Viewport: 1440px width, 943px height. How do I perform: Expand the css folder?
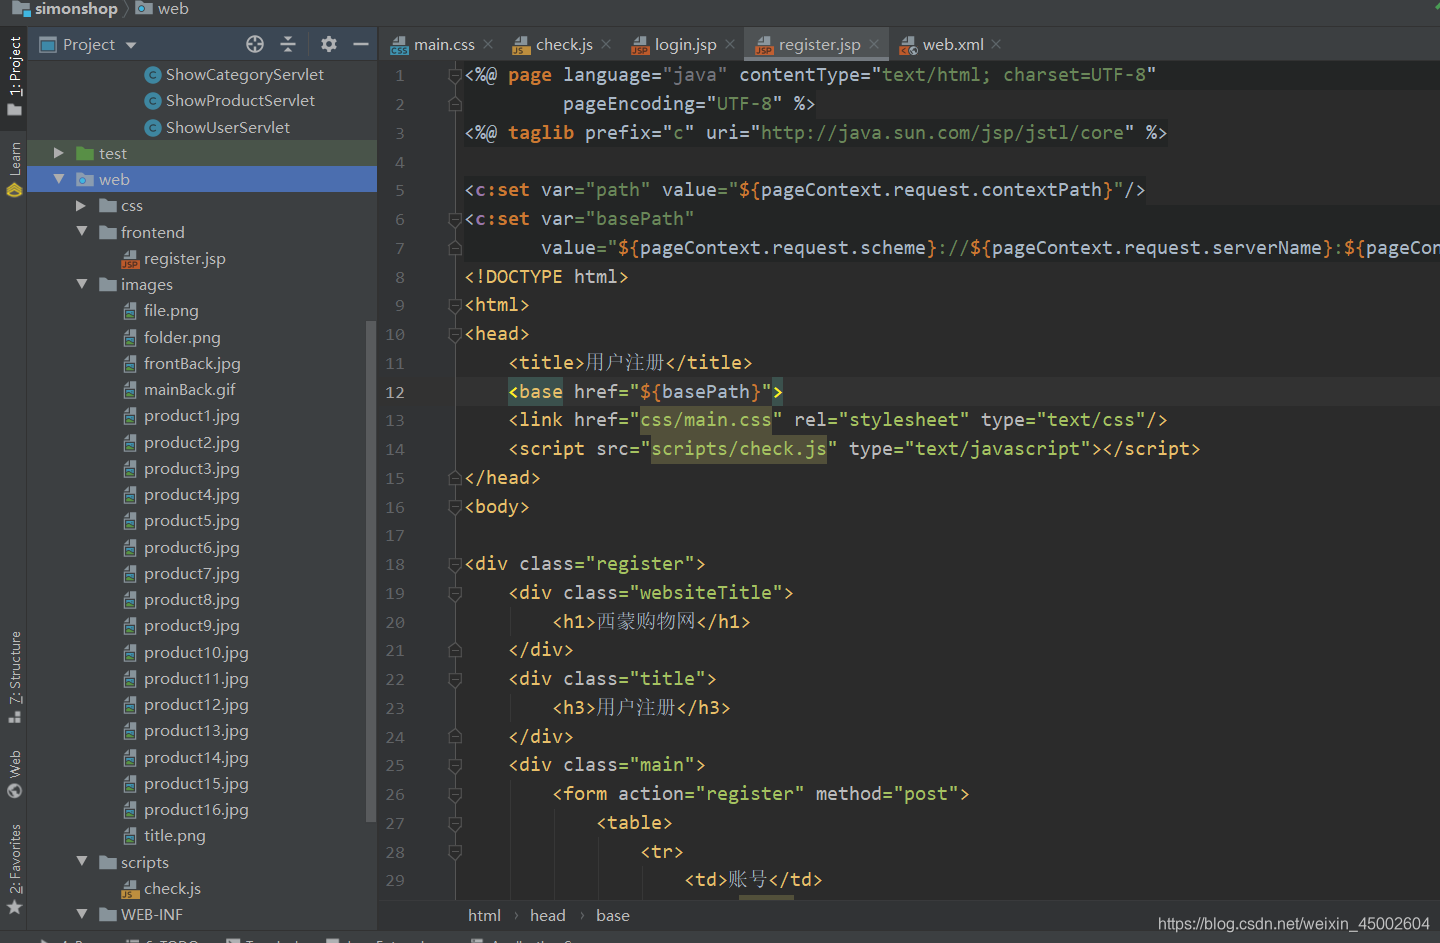pos(81,205)
